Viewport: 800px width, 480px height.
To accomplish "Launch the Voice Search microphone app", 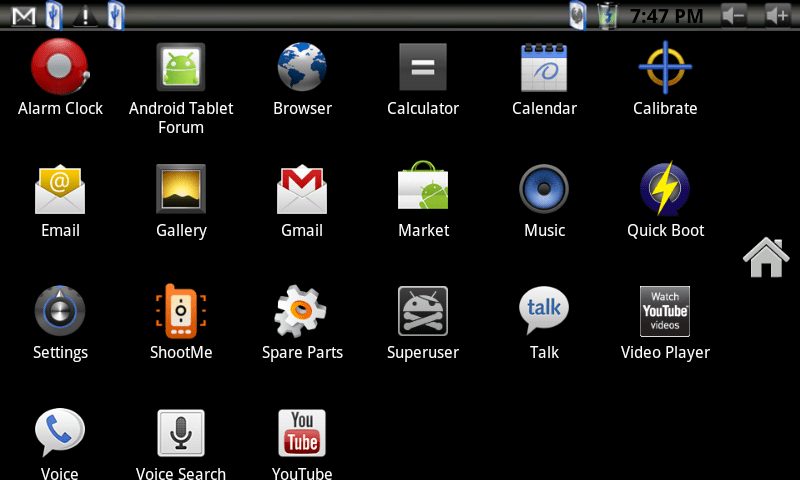I will click(x=181, y=433).
